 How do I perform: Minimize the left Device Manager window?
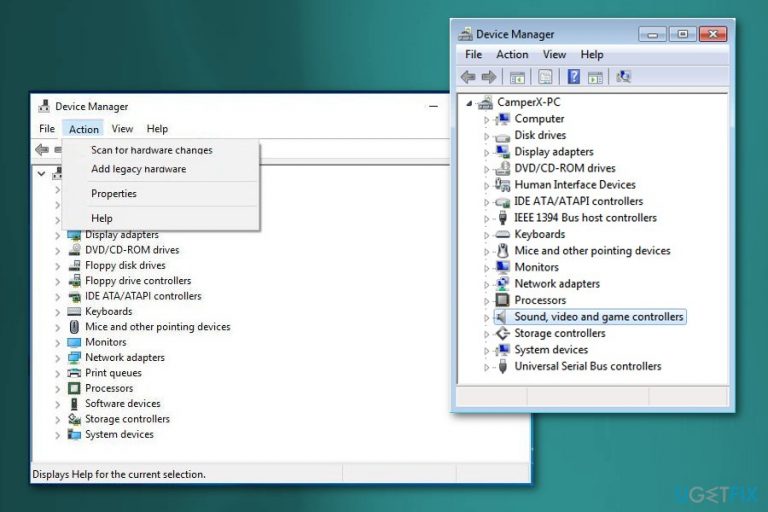click(x=433, y=106)
